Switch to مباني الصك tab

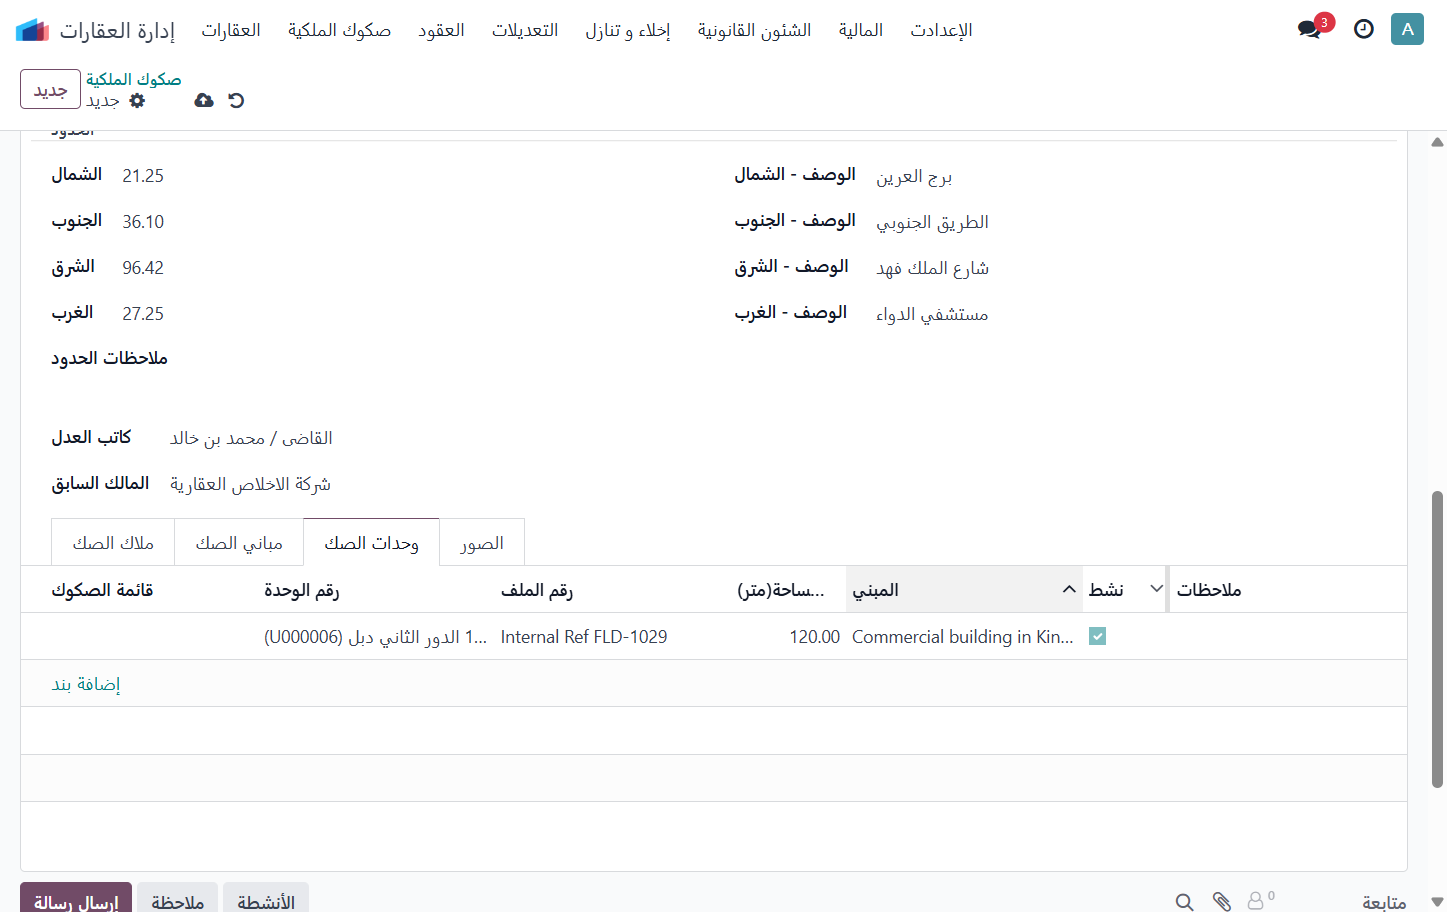pyautogui.click(x=239, y=542)
